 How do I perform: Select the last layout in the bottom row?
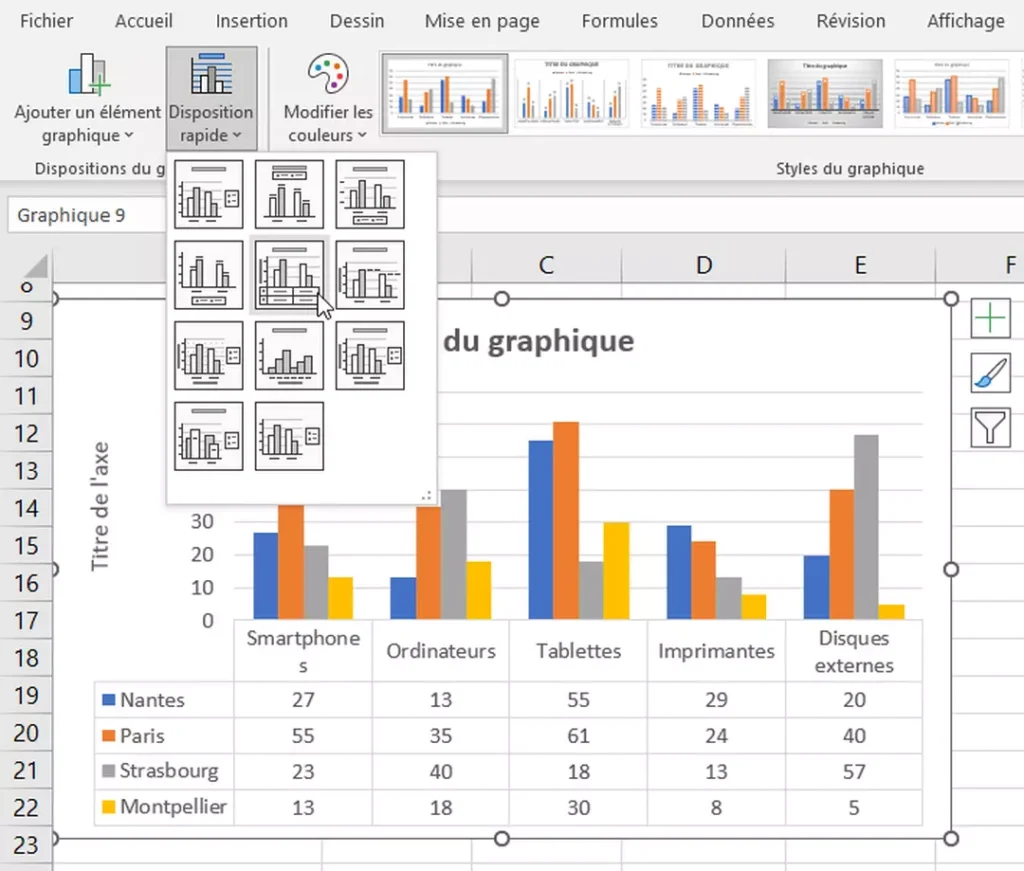[x=289, y=436]
